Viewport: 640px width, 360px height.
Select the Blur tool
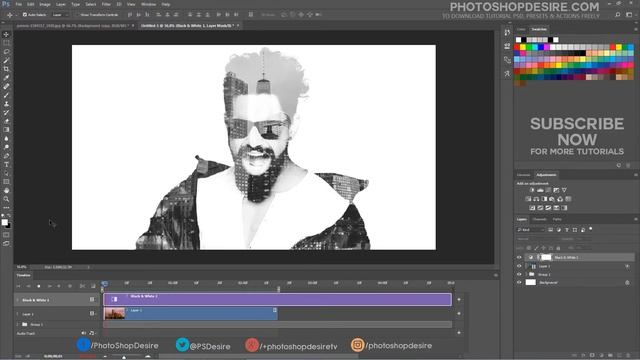pos(6,138)
